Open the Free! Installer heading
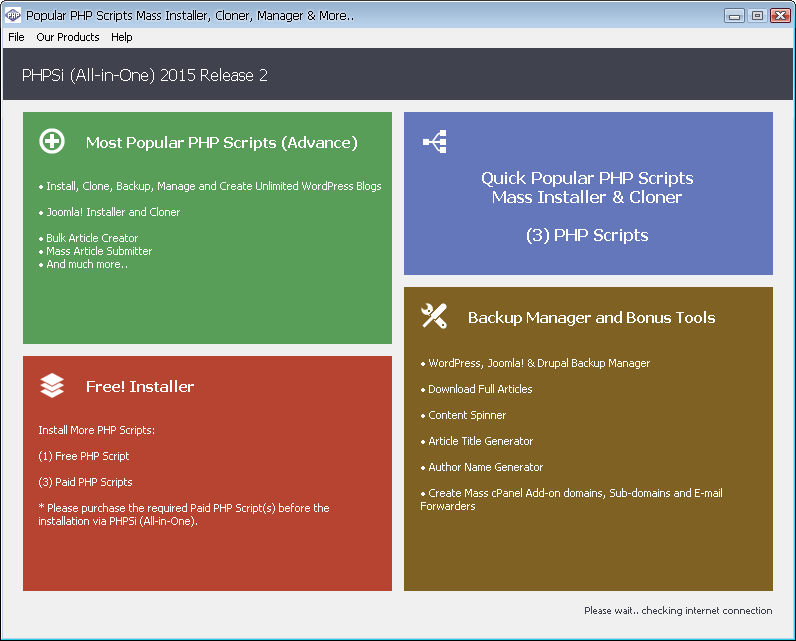796x641 pixels. coord(140,387)
